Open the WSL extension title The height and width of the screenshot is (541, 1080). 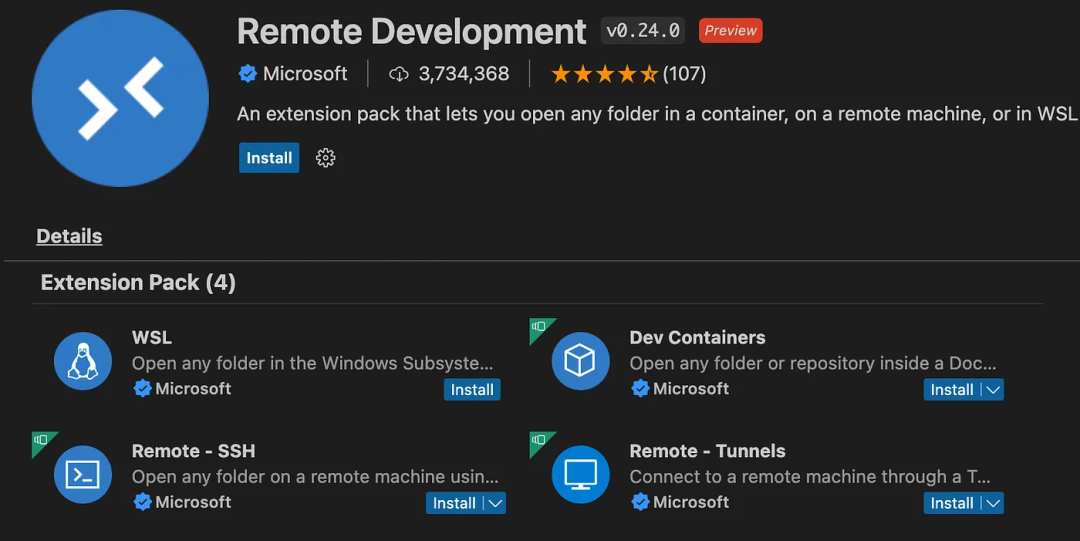click(152, 338)
